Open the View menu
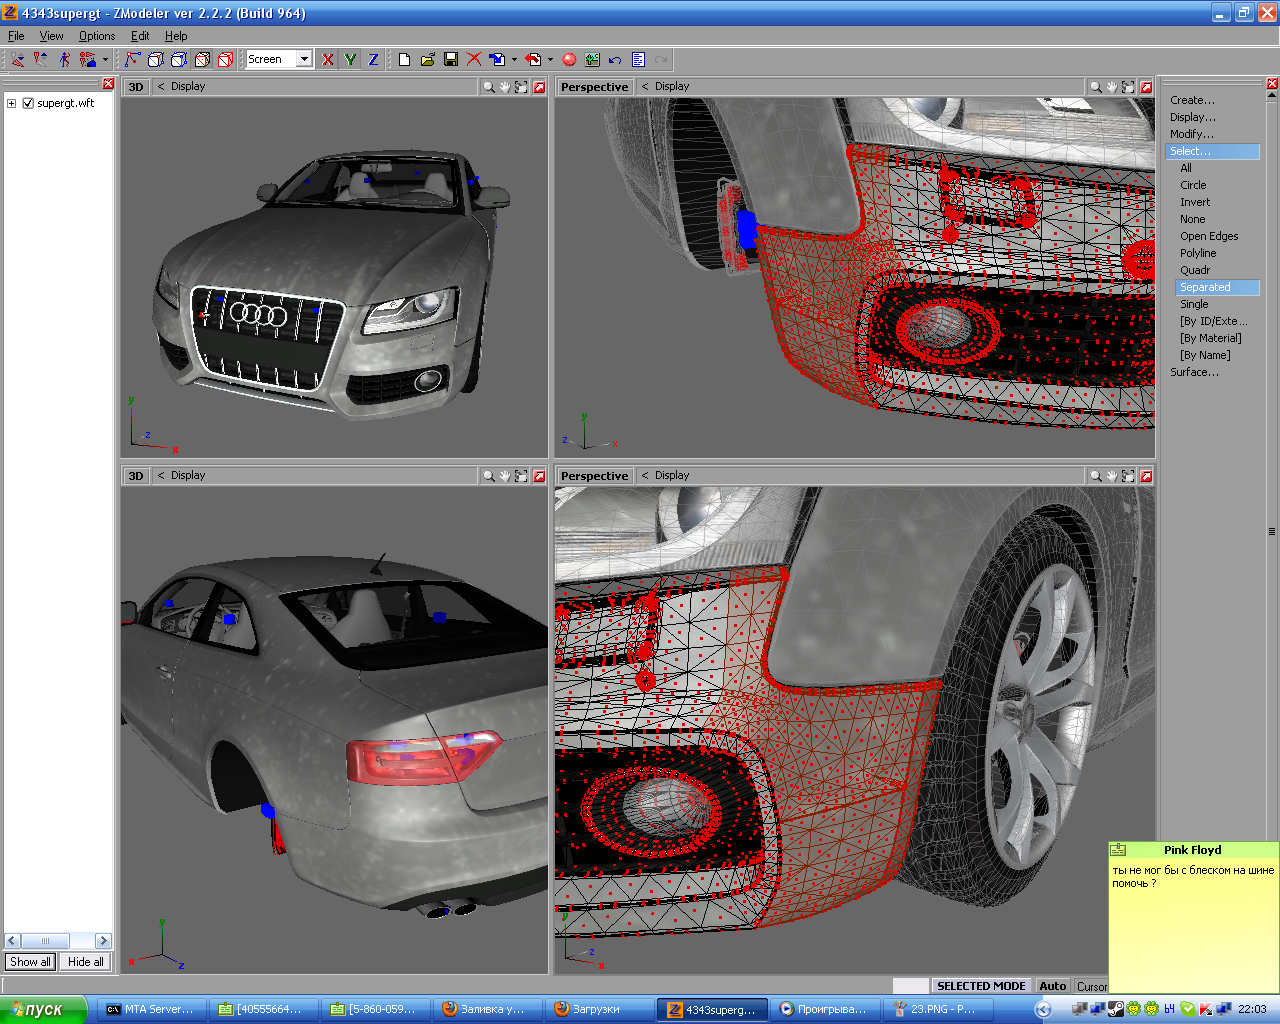 51,36
